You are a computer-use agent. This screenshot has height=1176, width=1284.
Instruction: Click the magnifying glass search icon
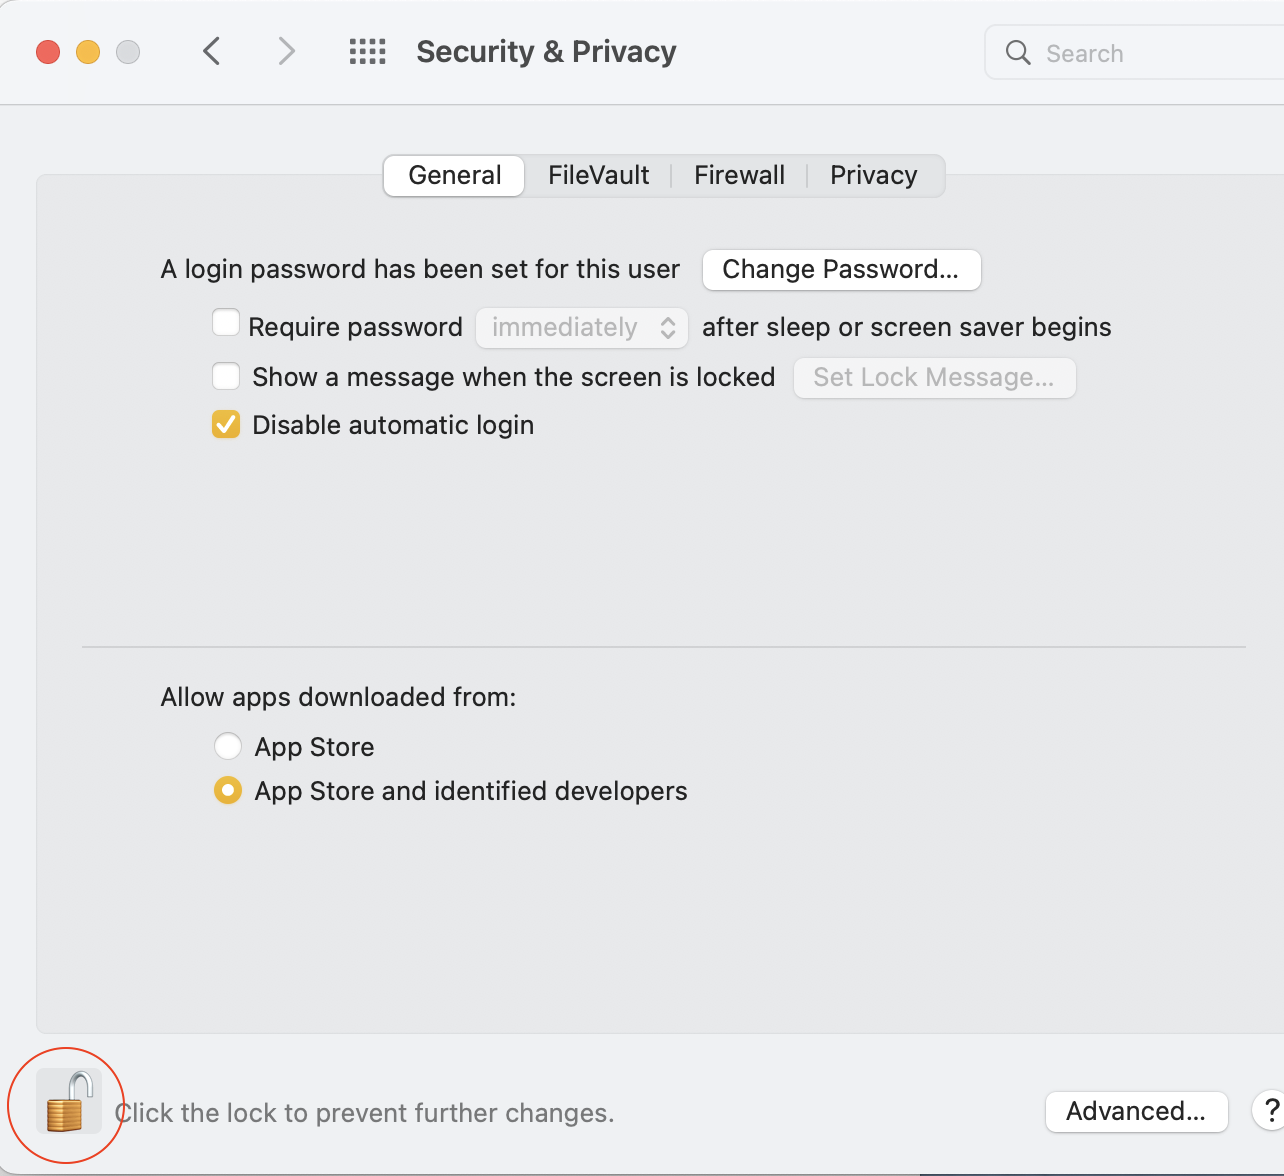[1018, 53]
